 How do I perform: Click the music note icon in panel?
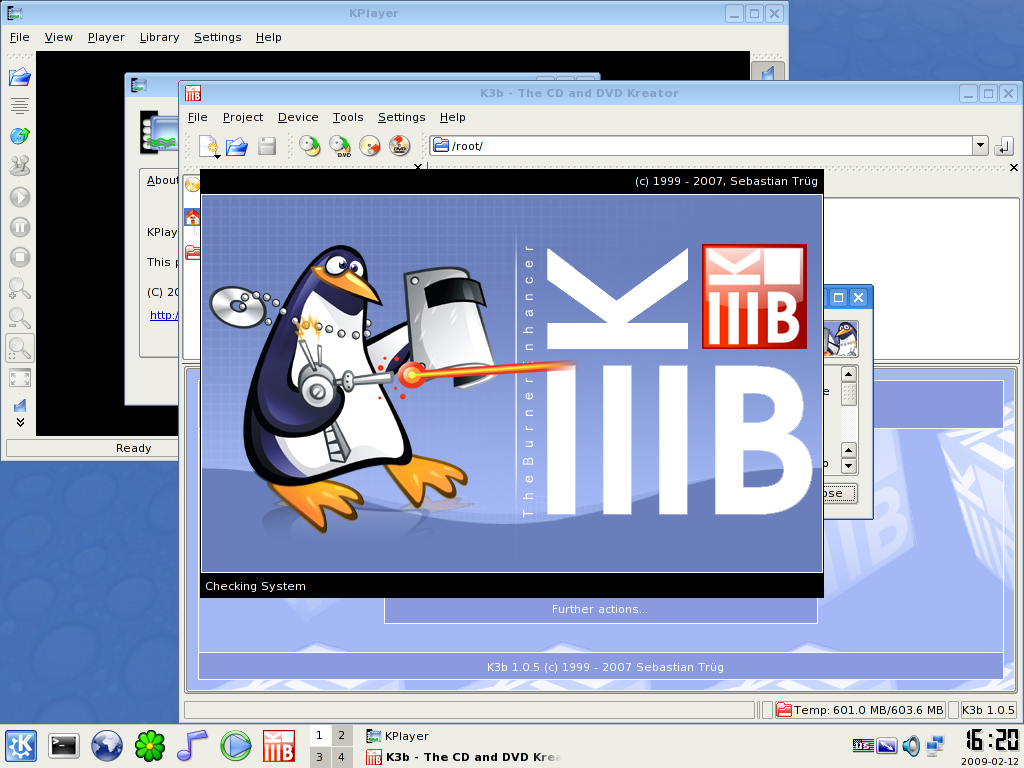click(x=192, y=746)
